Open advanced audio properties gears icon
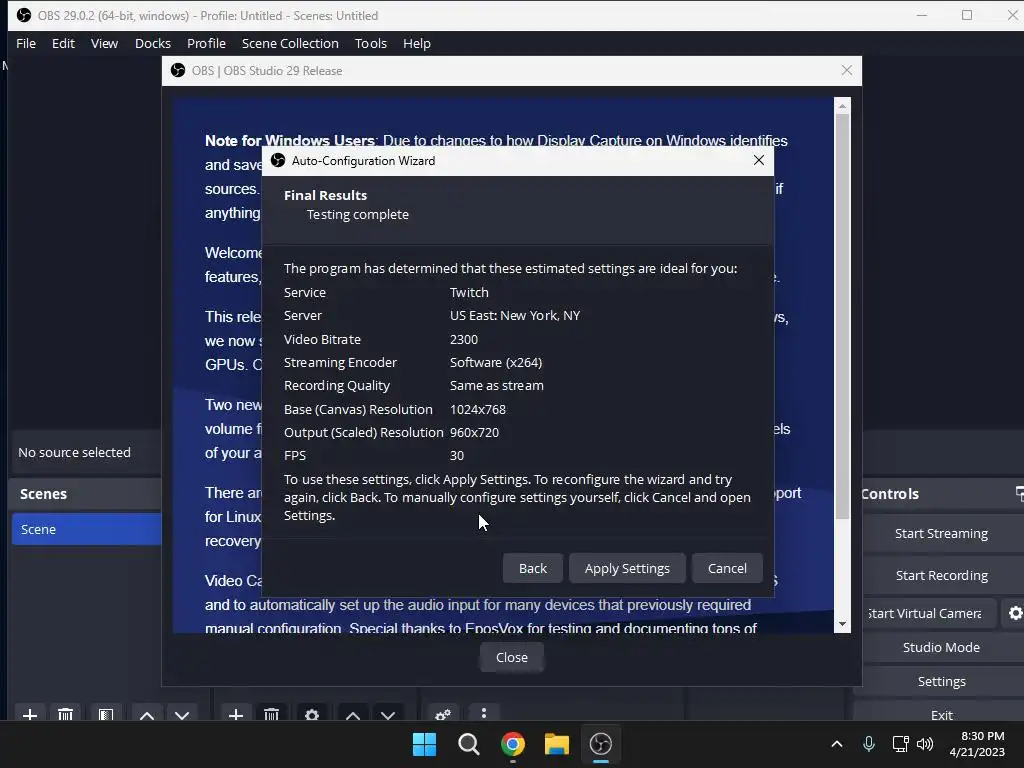Screen dimensions: 1024x768 (x=443, y=714)
